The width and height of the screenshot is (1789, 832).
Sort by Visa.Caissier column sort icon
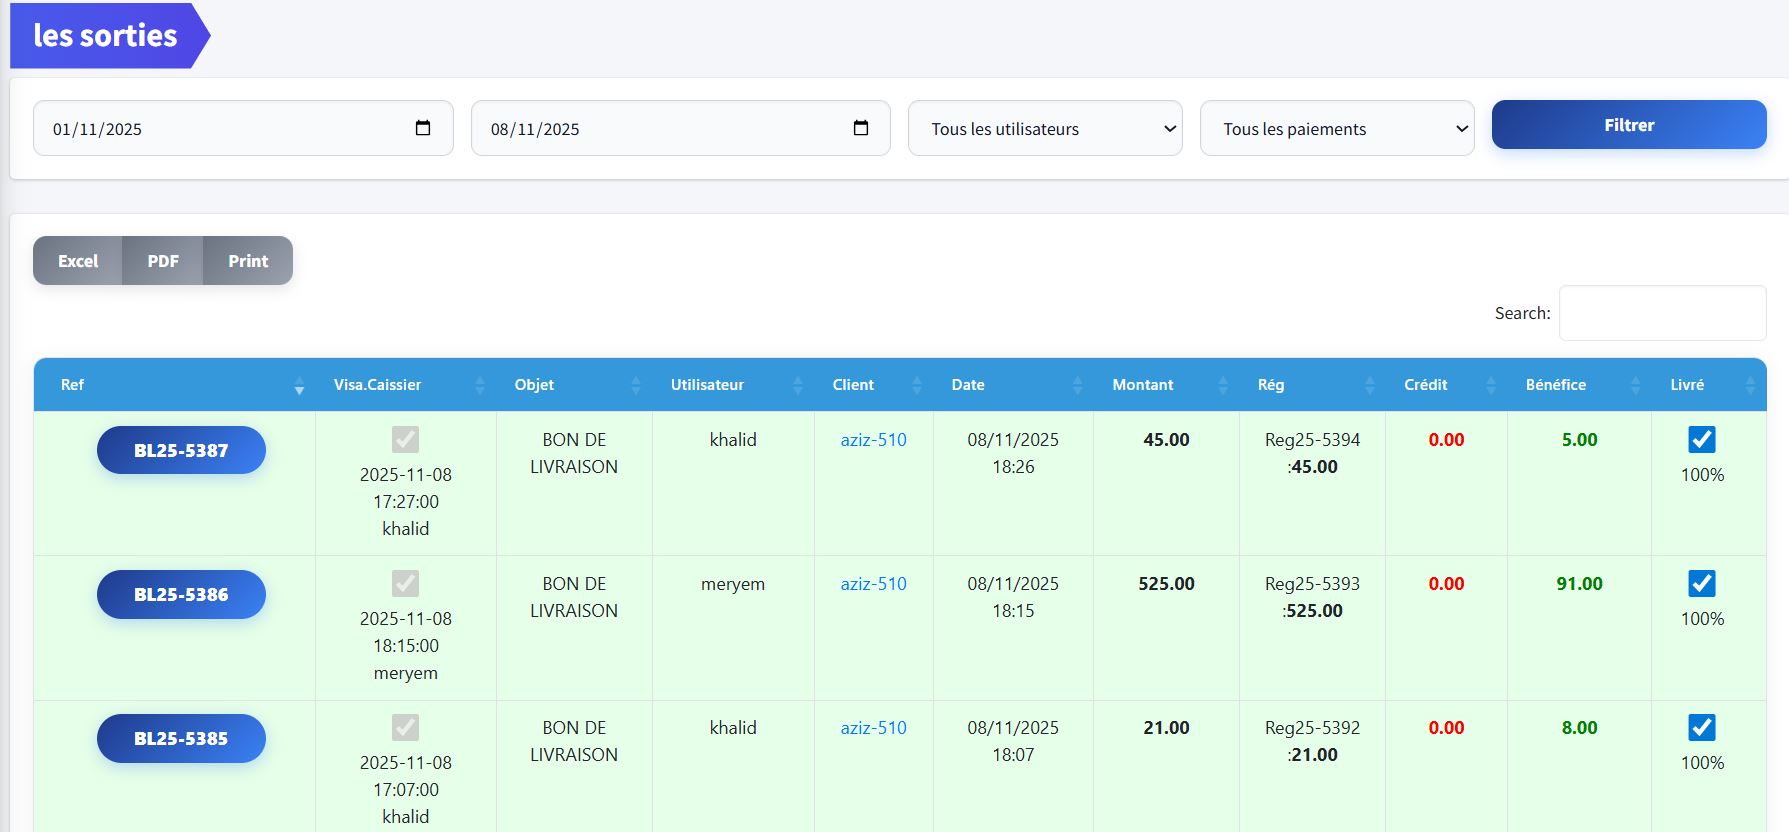479,385
